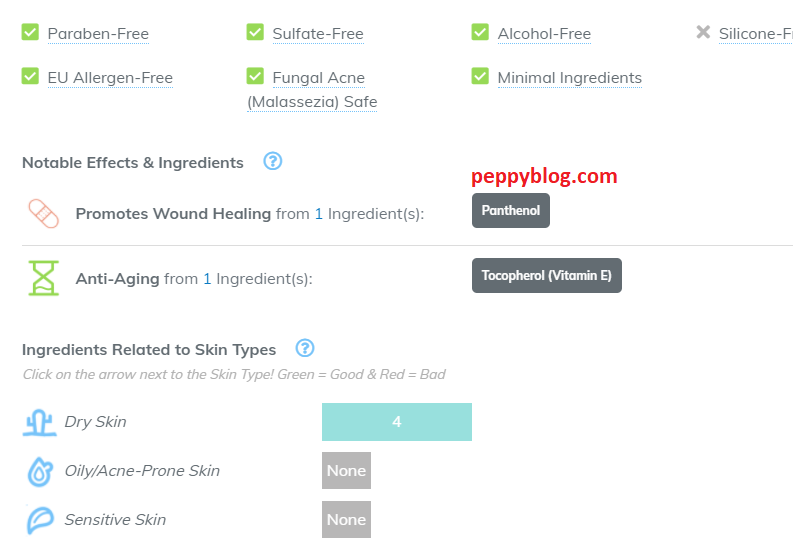The width and height of the screenshot is (793, 549).
Task: Click the Panthenol ingredient tag
Action: coord(510,211)
